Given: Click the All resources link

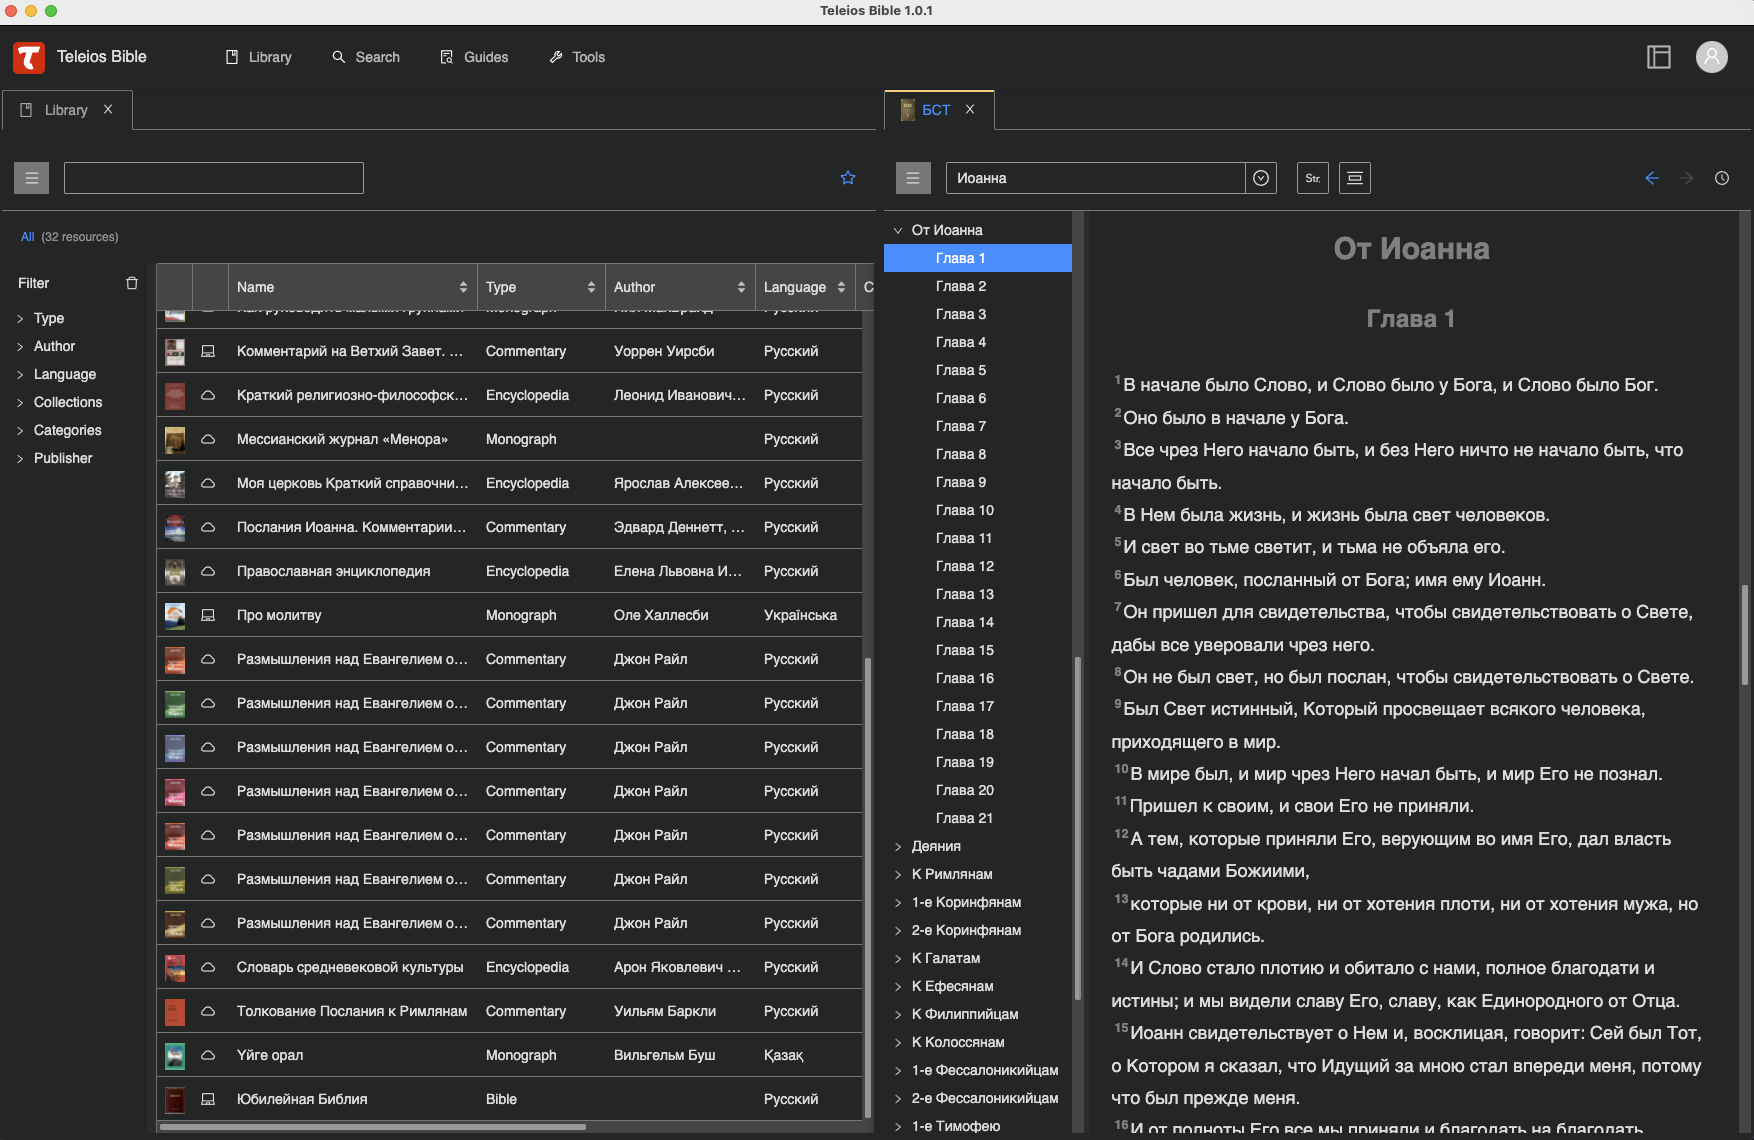Looking at the screenshot, I should (28, 237).
